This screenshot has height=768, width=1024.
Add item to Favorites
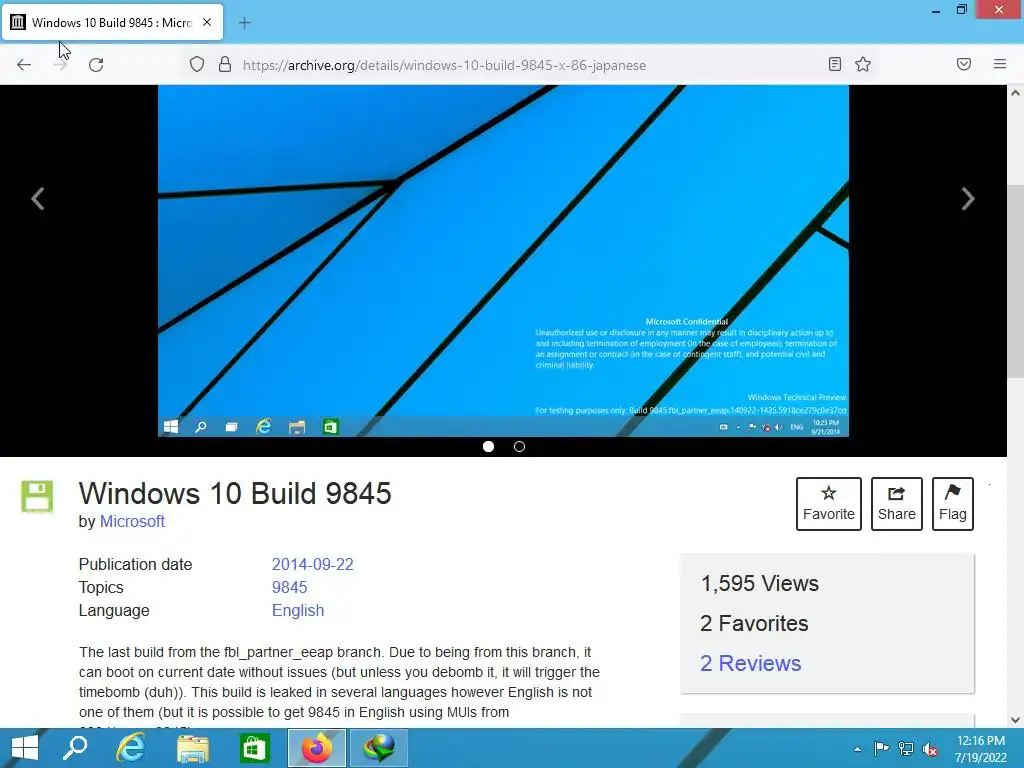tap(829, 504)
